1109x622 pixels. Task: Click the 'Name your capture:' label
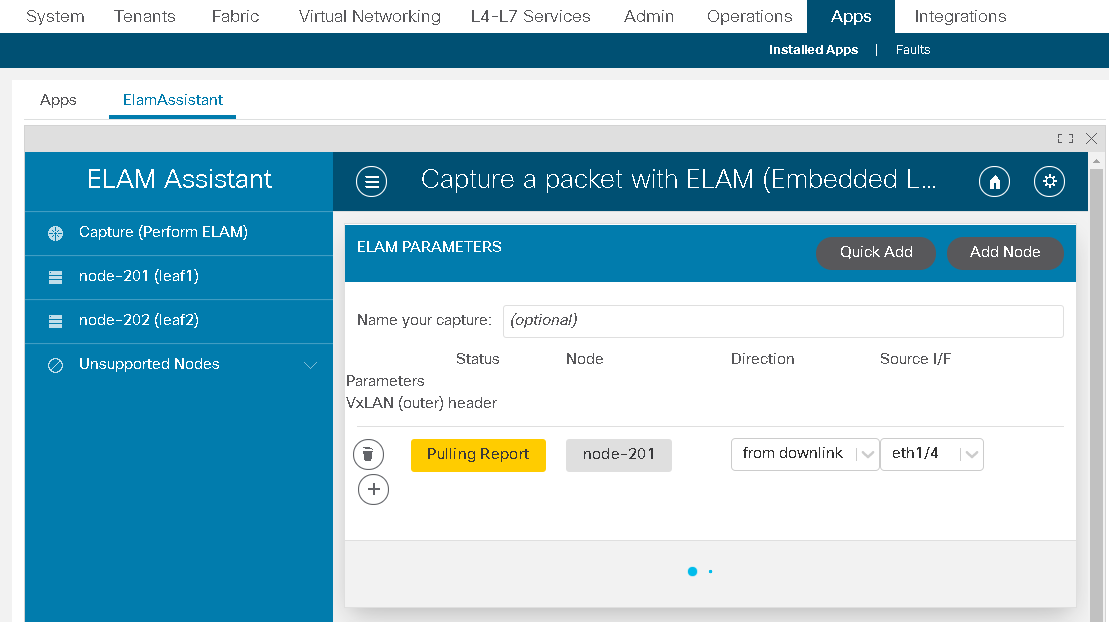click(424, 321)
